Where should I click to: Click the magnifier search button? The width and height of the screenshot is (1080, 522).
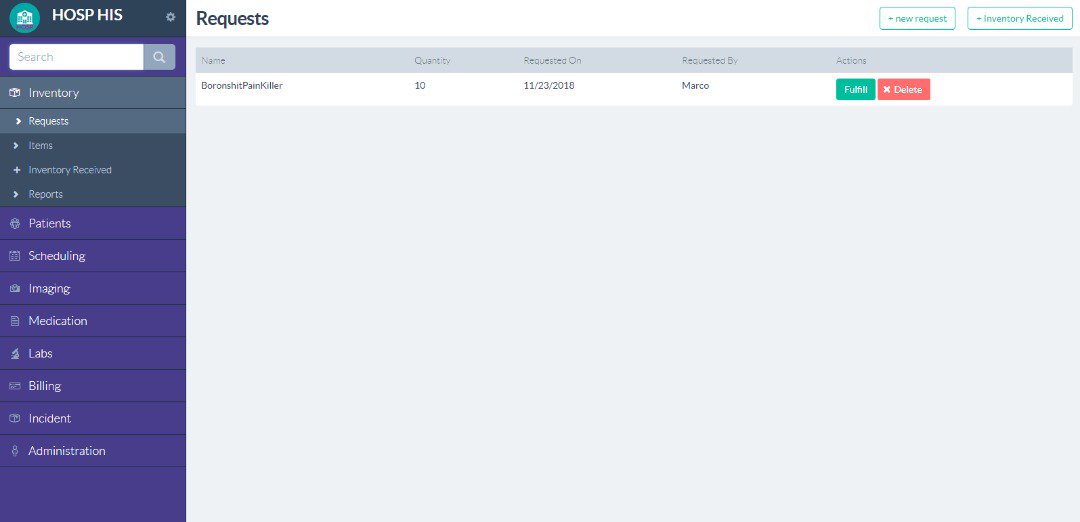point(159,57)
